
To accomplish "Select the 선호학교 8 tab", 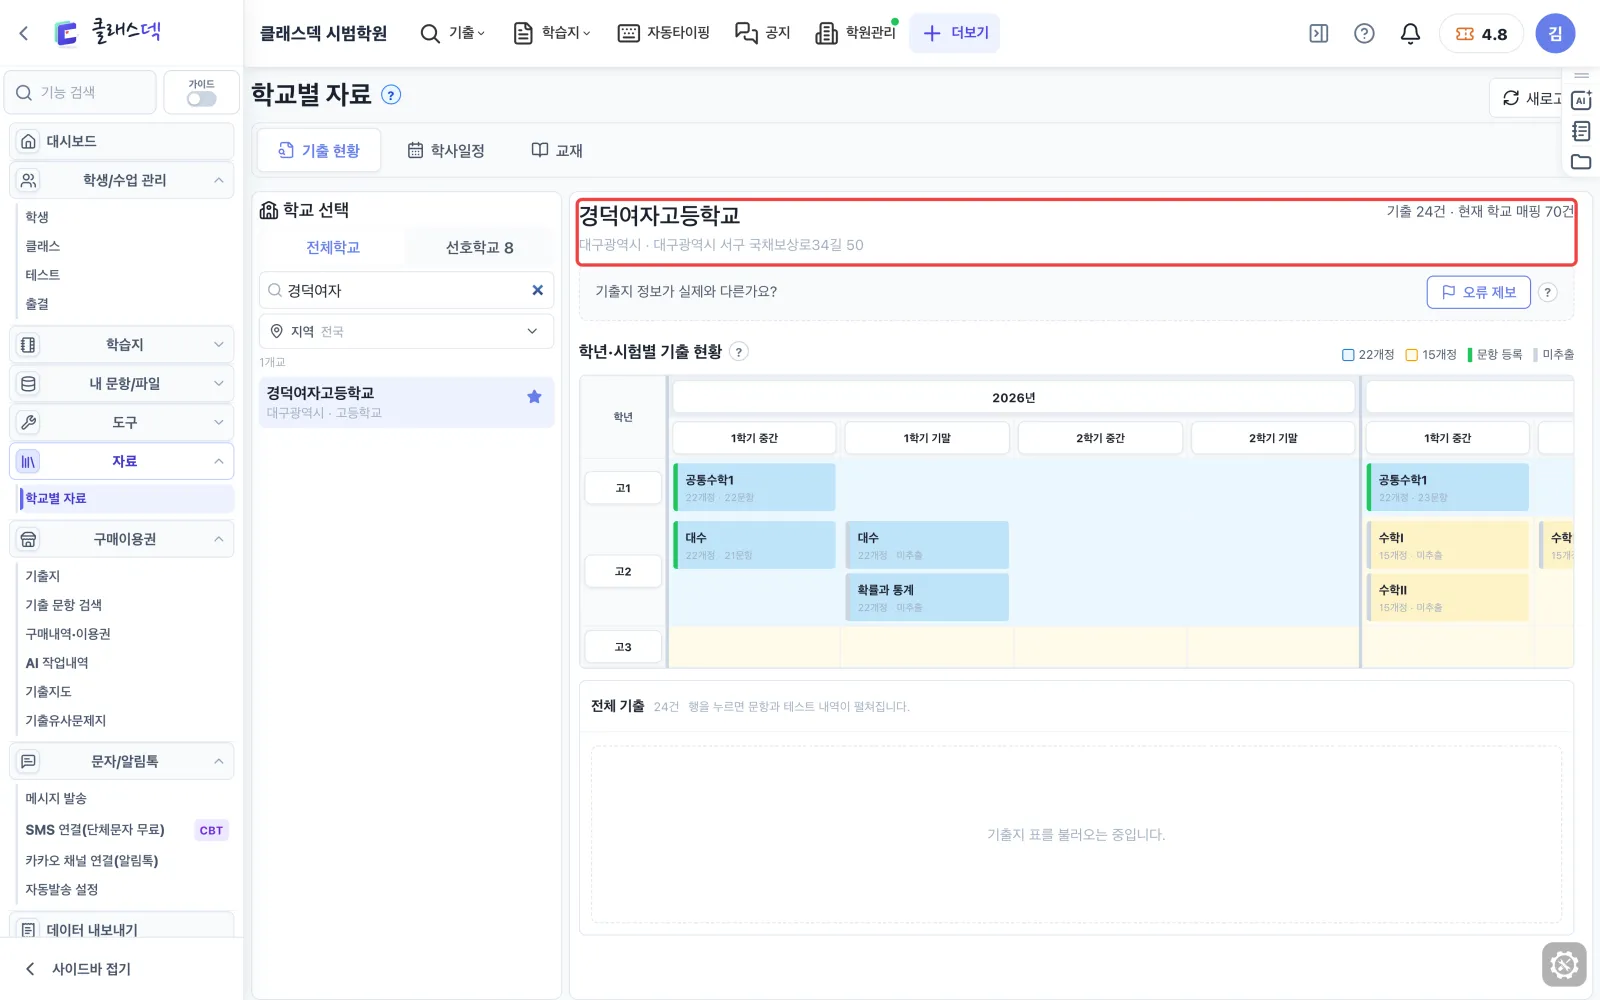I will point(480,247).
